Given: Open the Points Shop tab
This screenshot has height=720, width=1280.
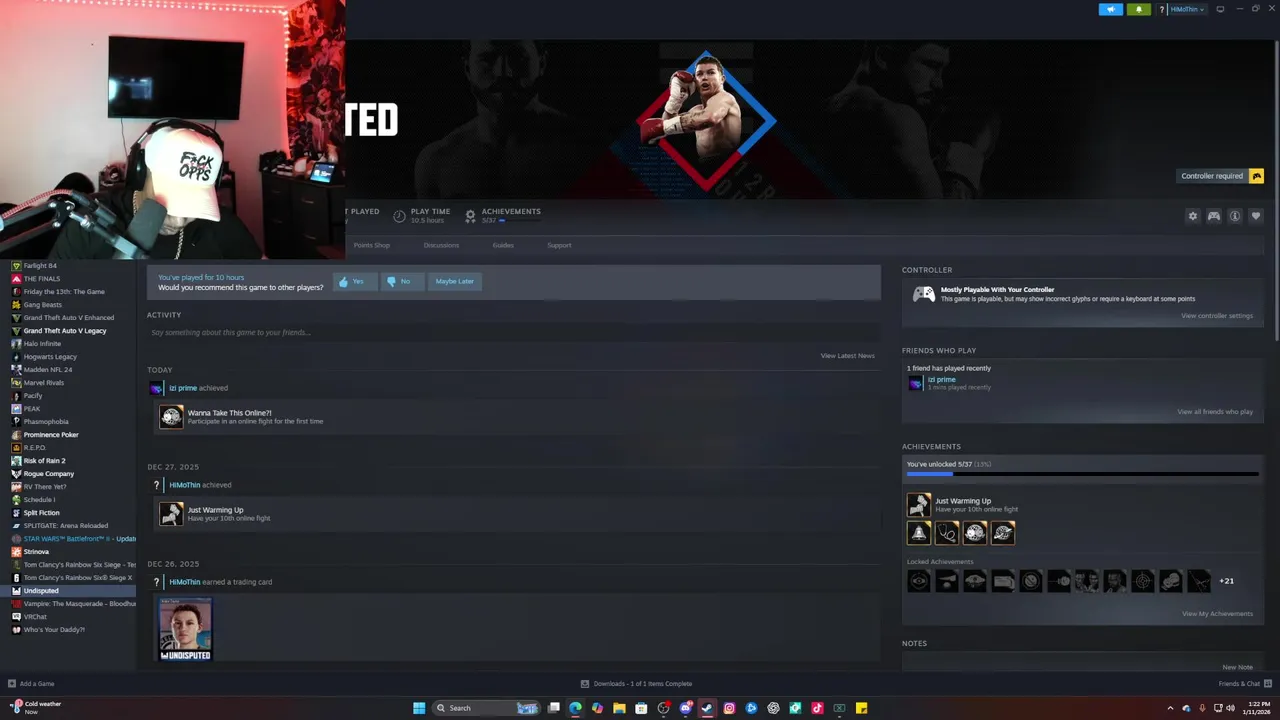Looking at the screenshot, I should [x=372, y=245].
